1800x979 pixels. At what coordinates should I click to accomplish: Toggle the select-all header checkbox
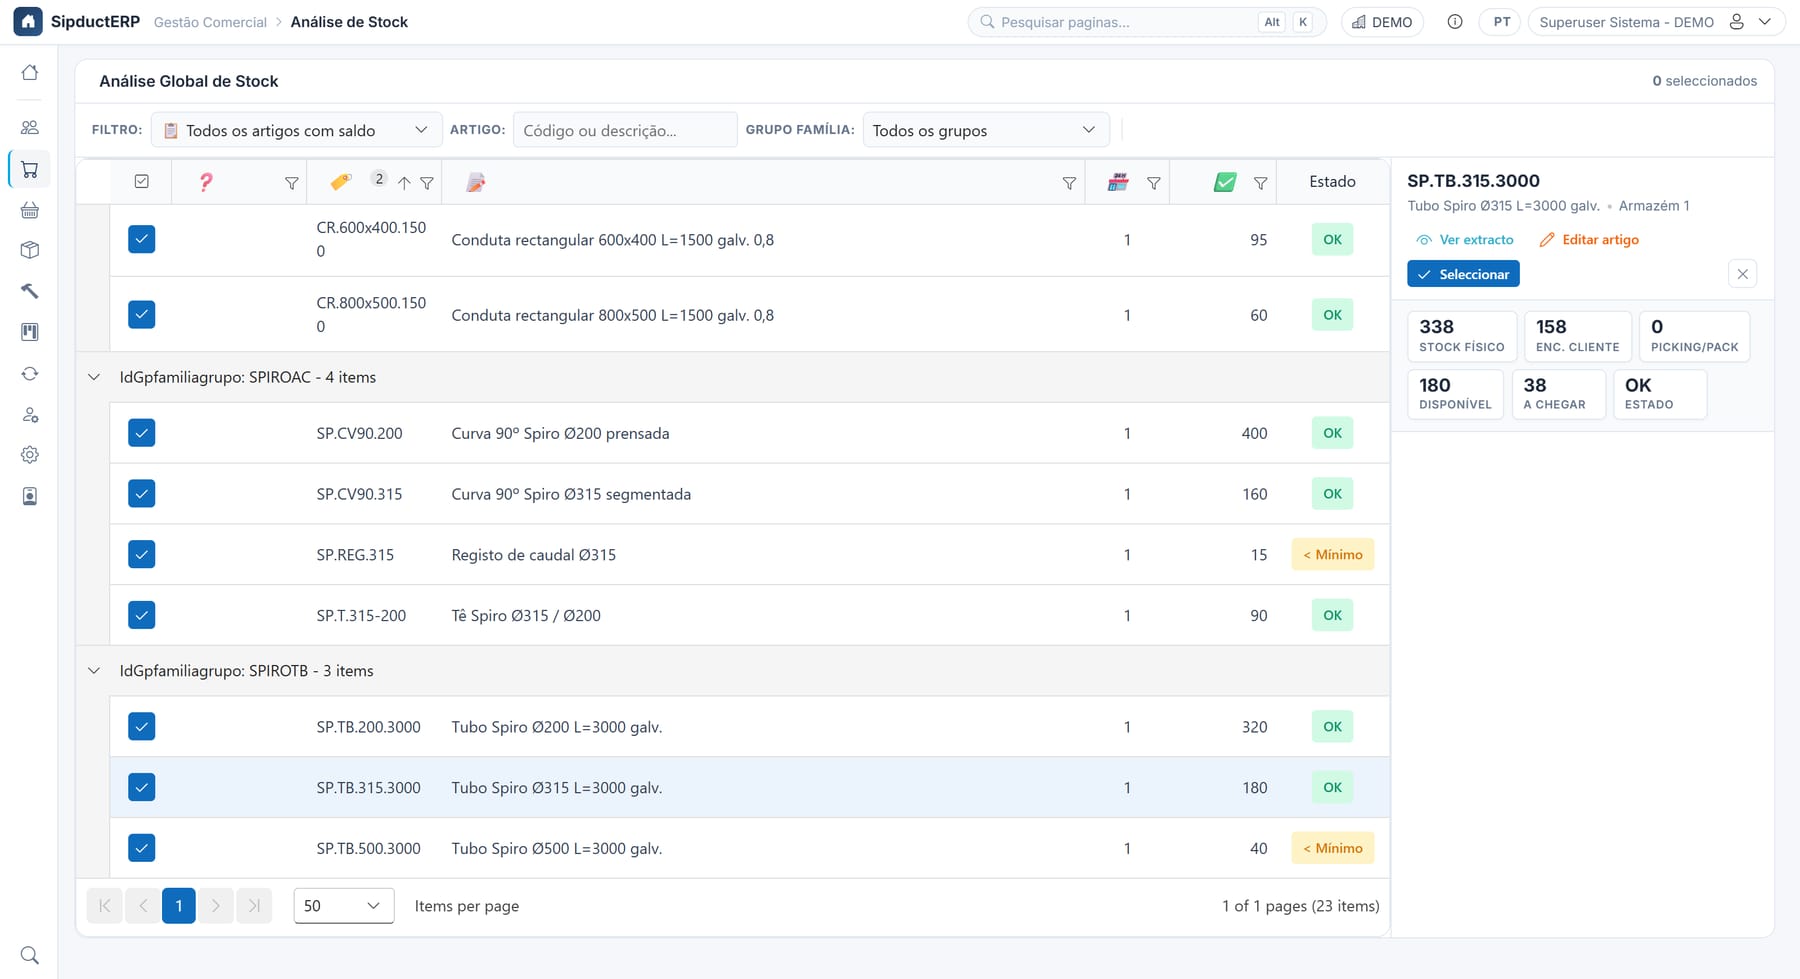(x=142, y=182)
